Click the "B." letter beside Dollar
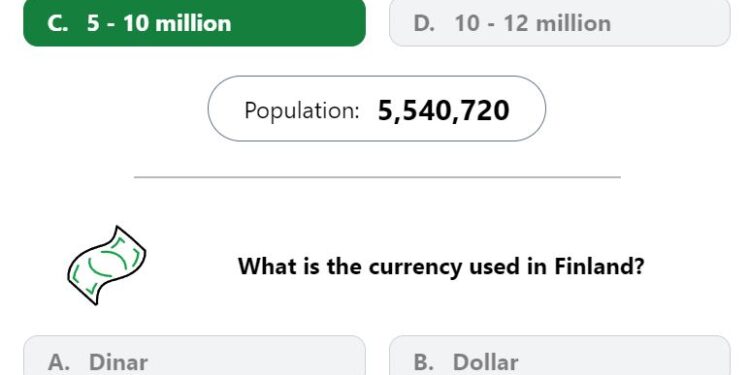Screen dimensions: 750x375 424,363
